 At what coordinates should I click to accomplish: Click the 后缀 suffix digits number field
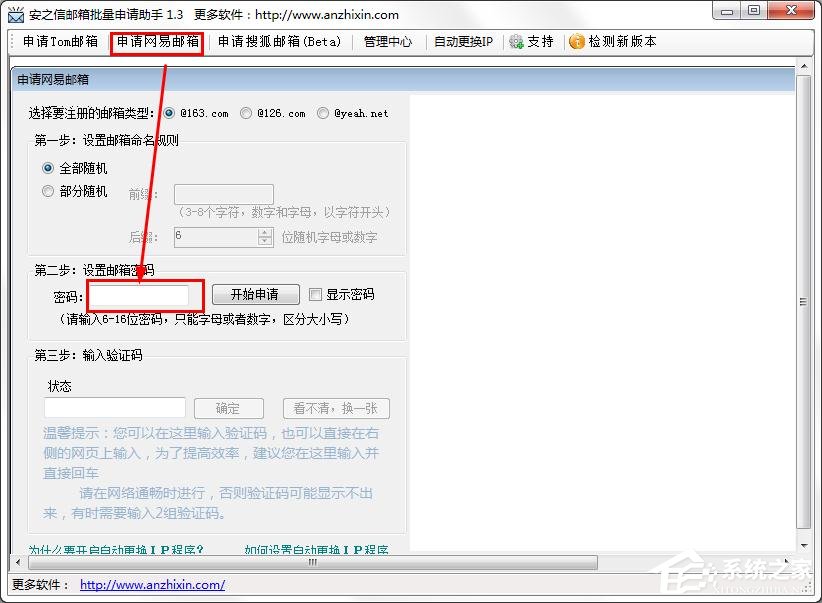coord(216,237)
